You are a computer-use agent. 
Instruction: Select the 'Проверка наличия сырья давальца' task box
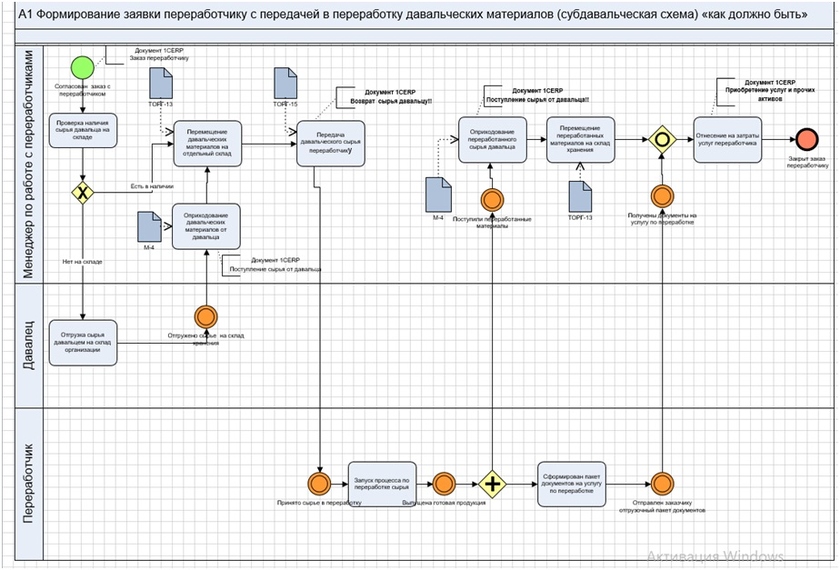point(84,131)
